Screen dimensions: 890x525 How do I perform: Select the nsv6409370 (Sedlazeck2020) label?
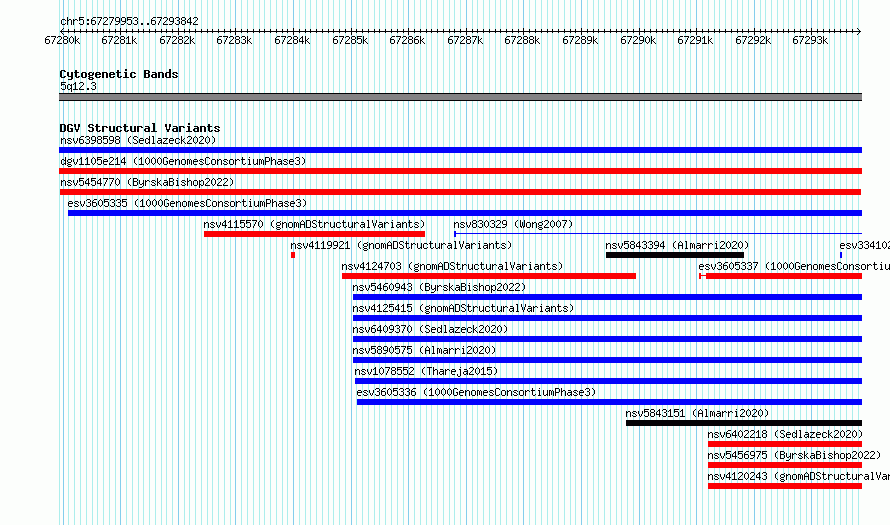[x=430, y=329]
